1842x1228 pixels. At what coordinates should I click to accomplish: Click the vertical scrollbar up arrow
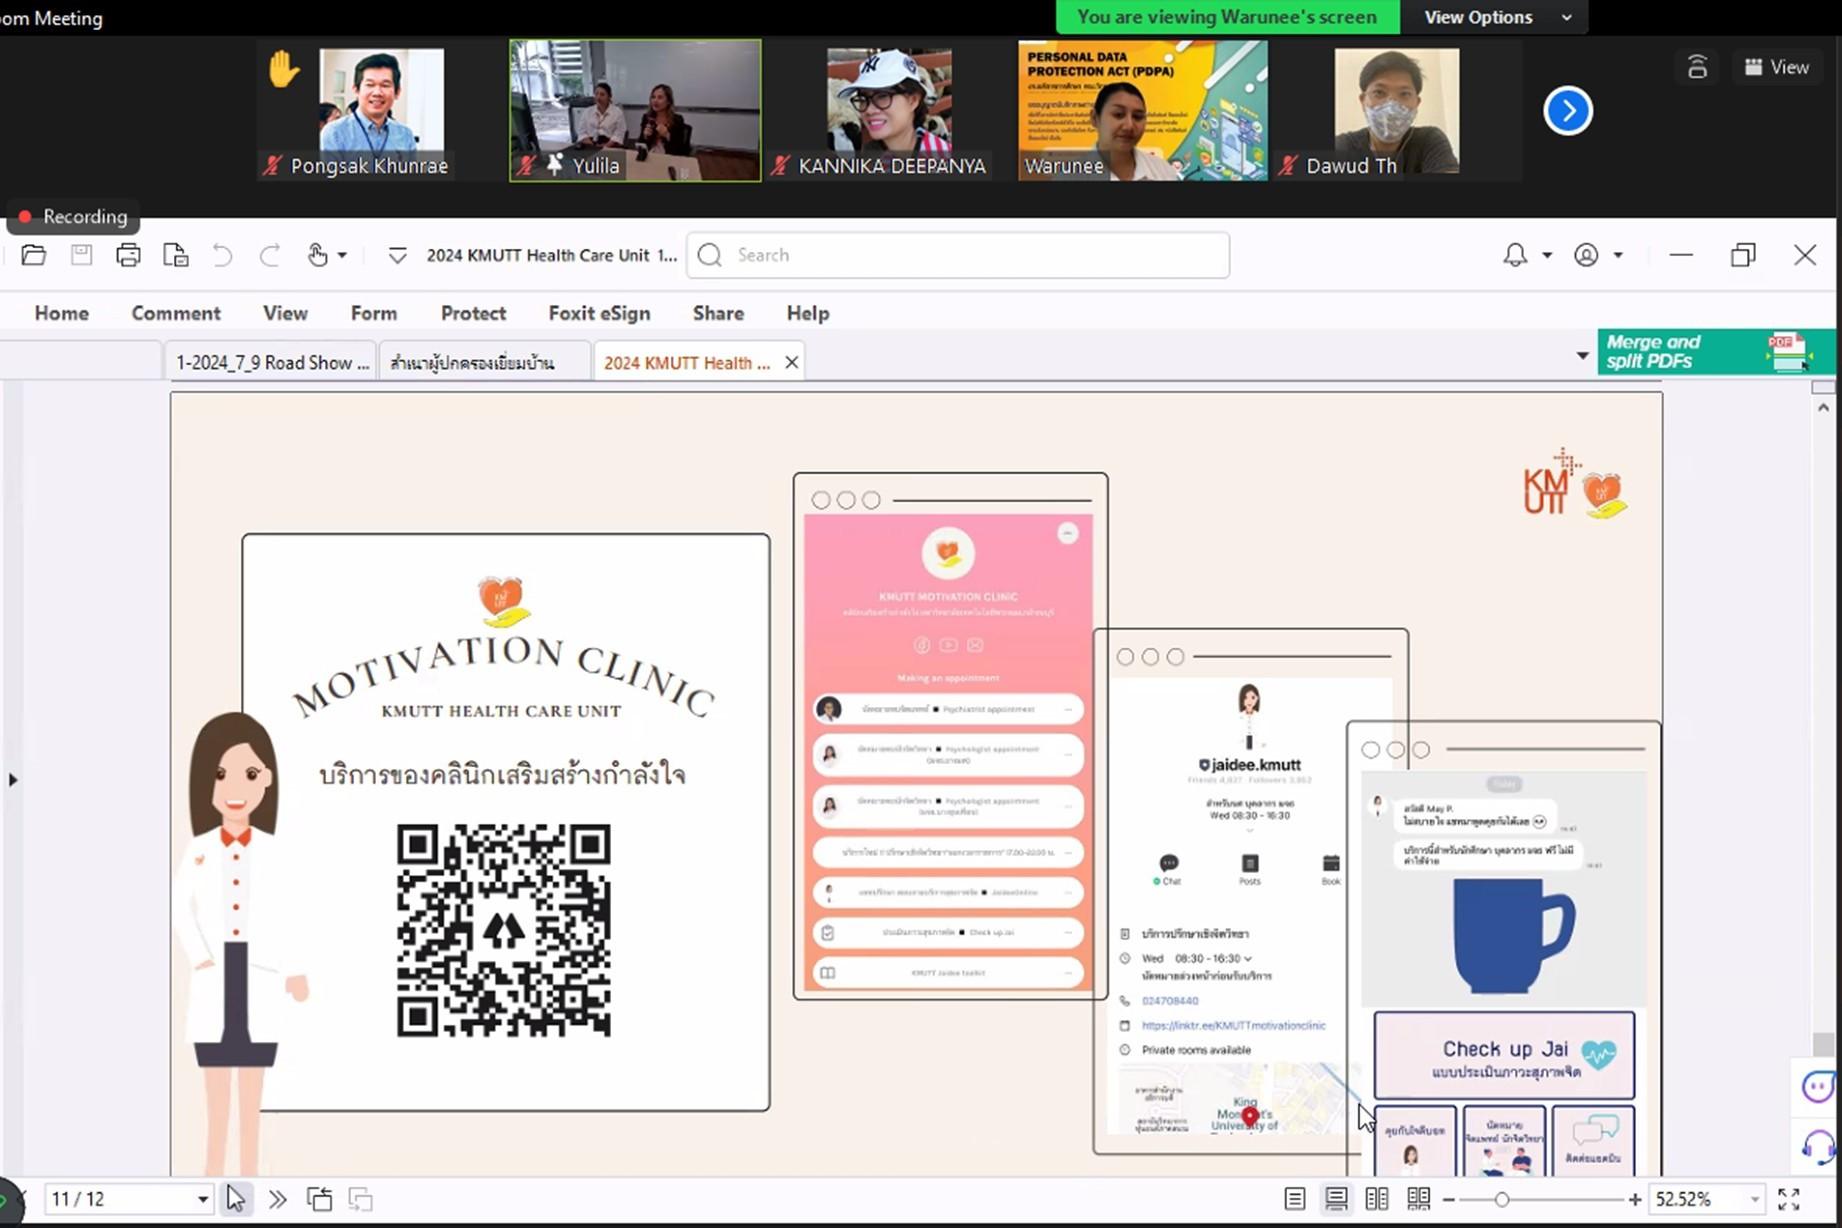pyautogui.click(x=1823, y=408)
